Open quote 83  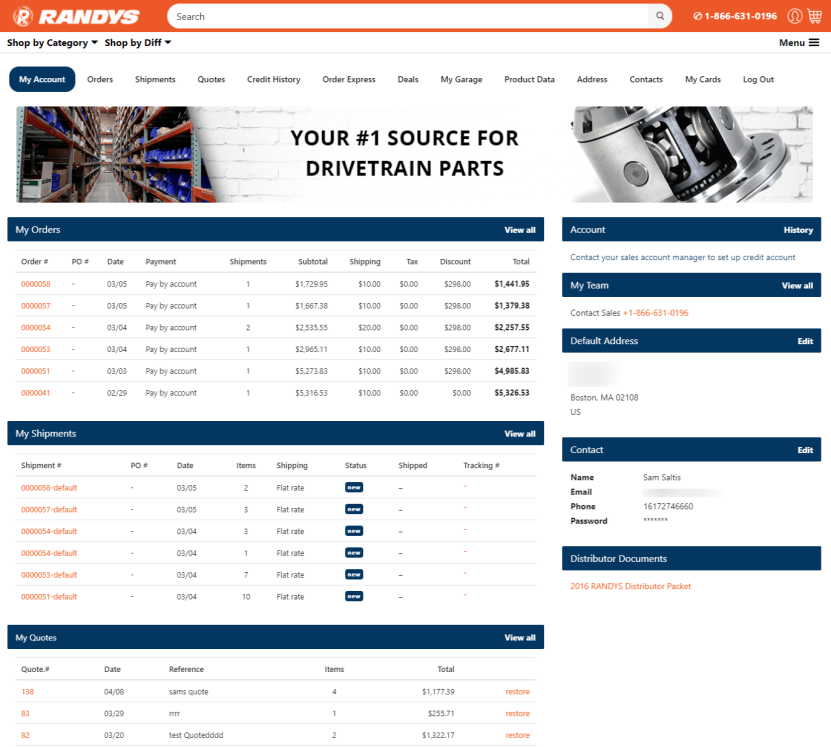[25, 713]
